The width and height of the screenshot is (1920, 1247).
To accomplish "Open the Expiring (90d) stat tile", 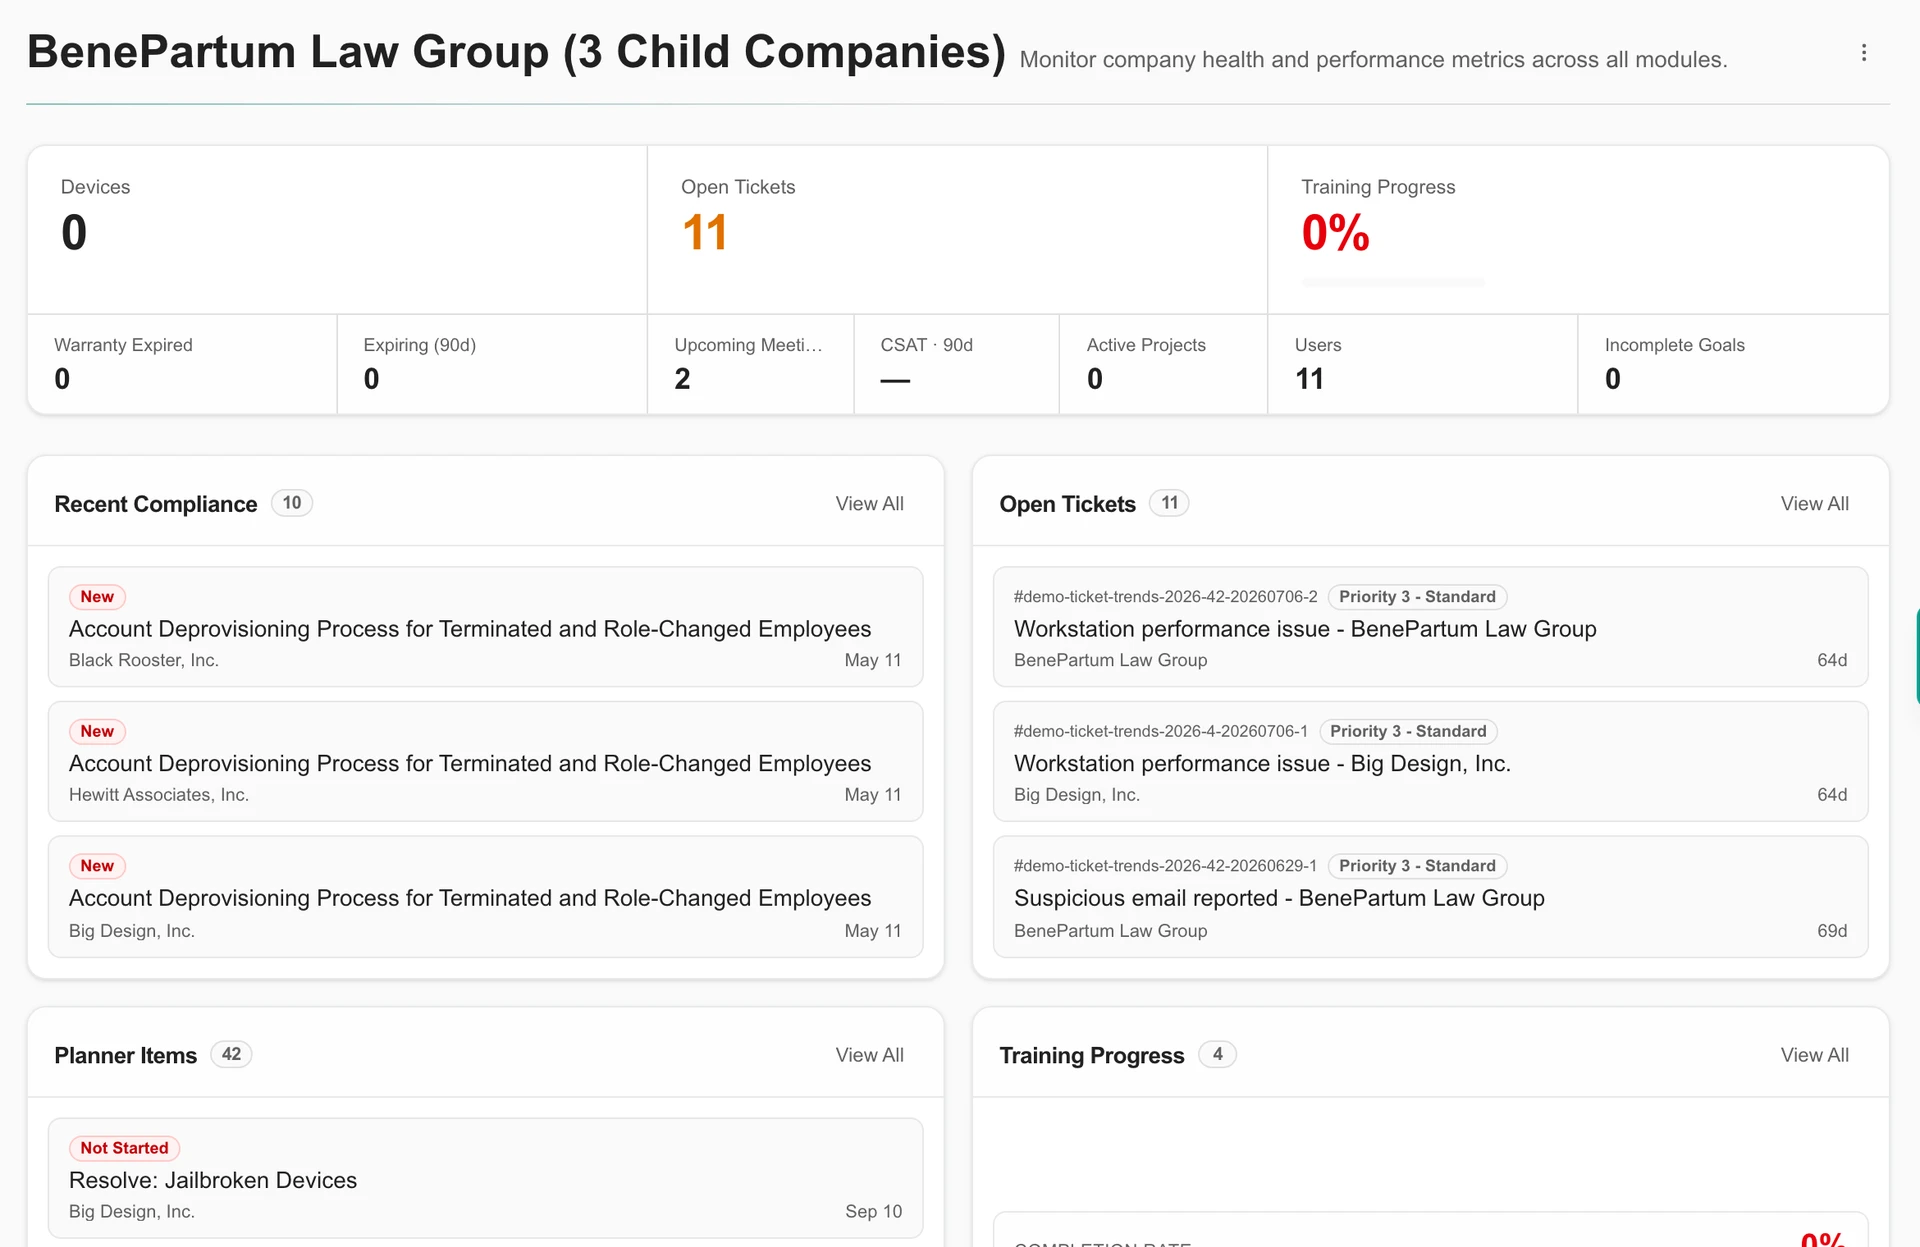I will [492, 364].
